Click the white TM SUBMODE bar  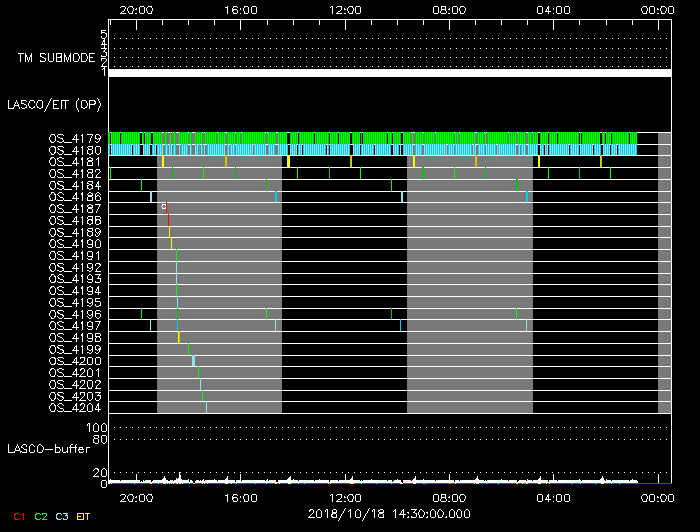[389, 73]
